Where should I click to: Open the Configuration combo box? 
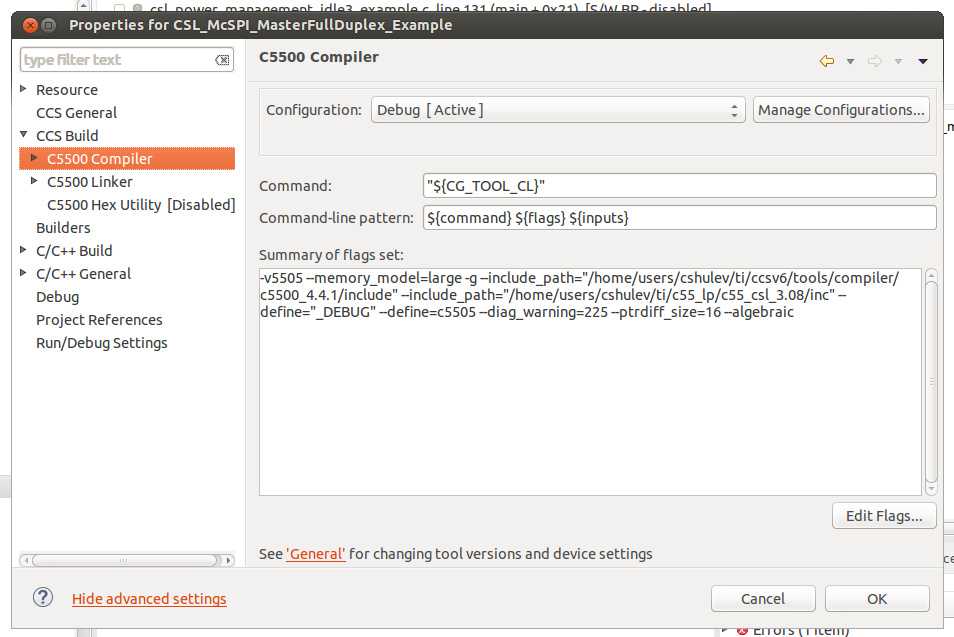(x=558, y=110)
